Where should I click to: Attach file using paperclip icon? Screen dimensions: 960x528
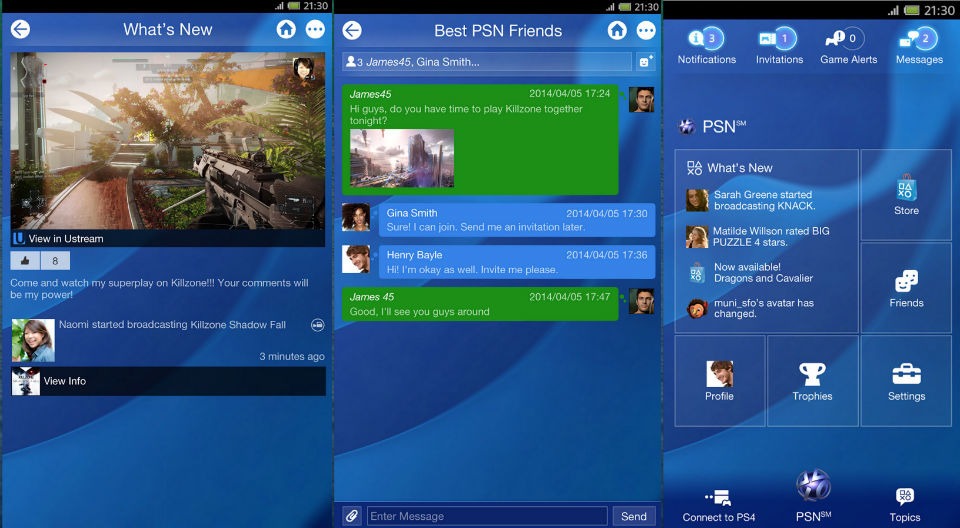[351, 516]
